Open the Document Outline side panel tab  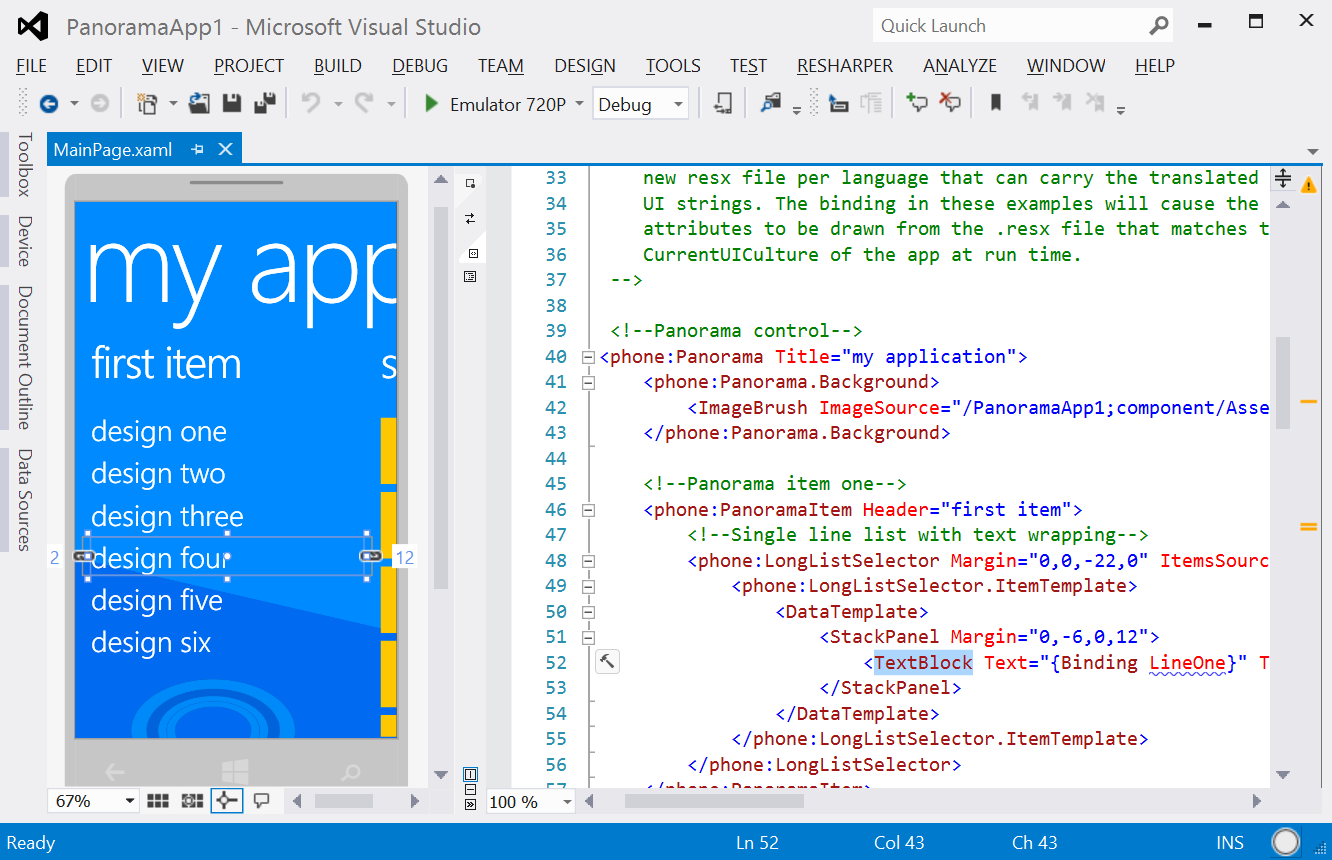click(24, 358)
